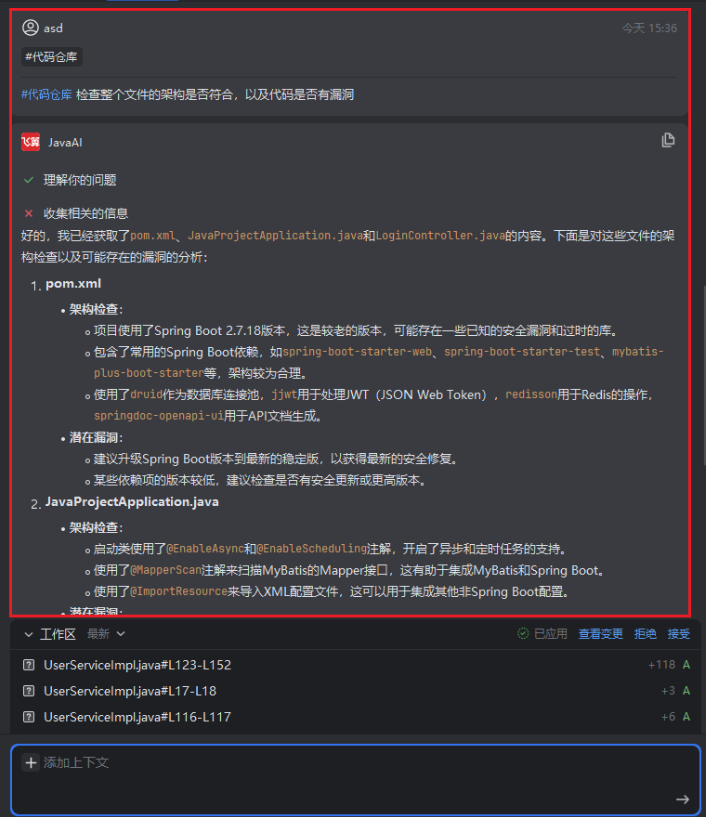Open UserServiceImpl.java#L116-L117 entry
706x817 pixels.
137,717
